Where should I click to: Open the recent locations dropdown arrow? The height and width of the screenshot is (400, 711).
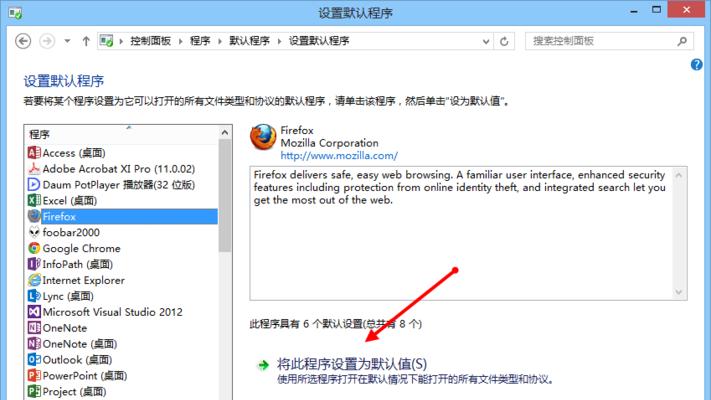pyautogui.click(x=67, y=41)
